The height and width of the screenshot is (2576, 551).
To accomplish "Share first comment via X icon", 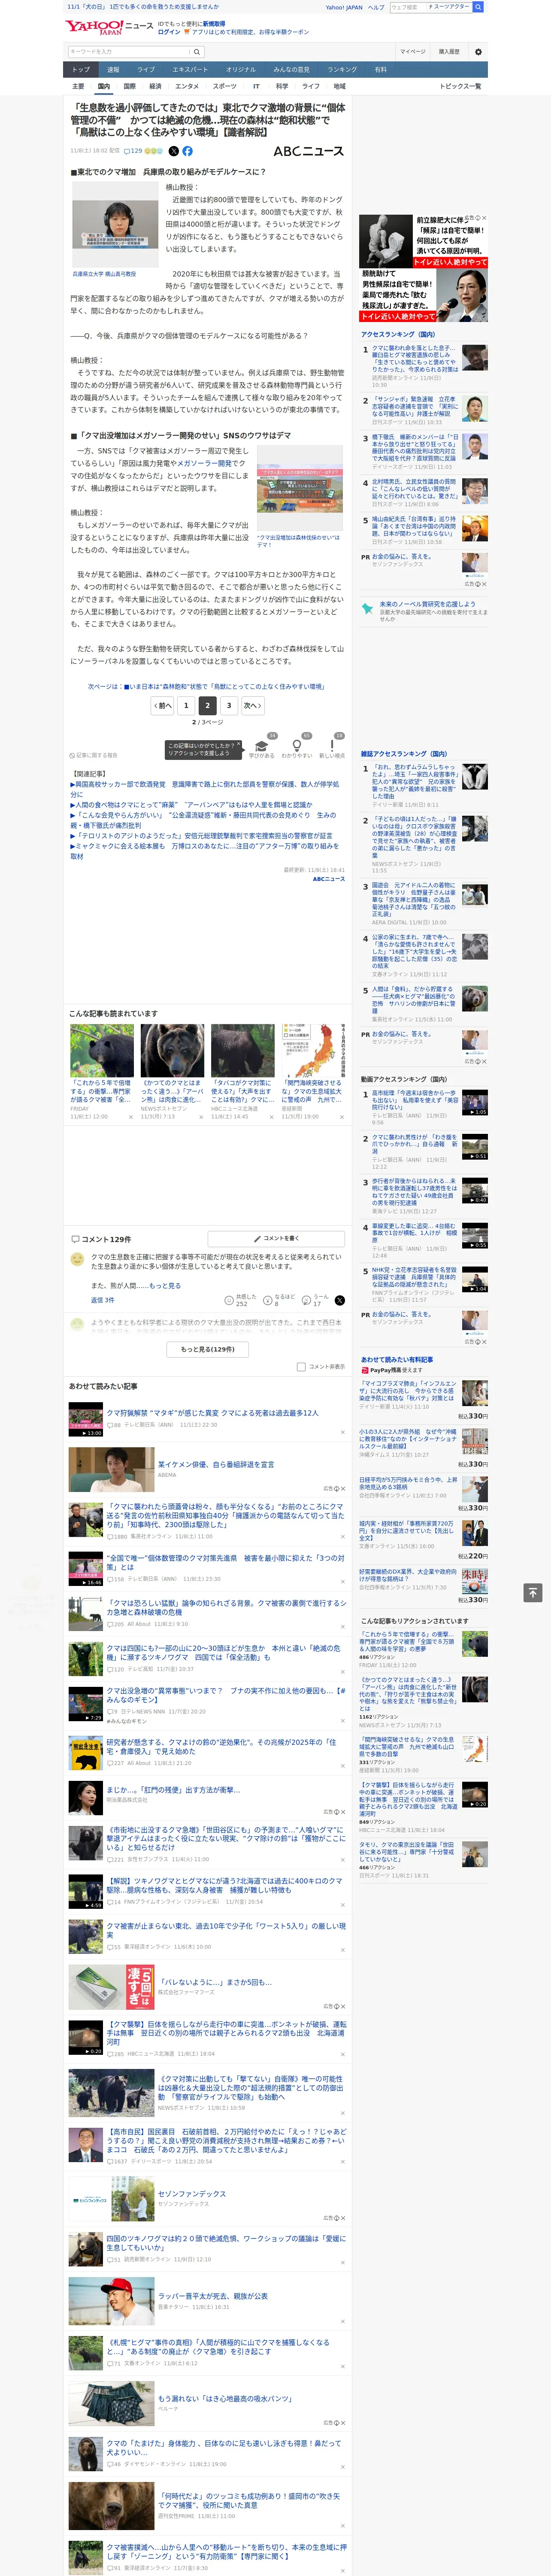I will point(340,1300).
